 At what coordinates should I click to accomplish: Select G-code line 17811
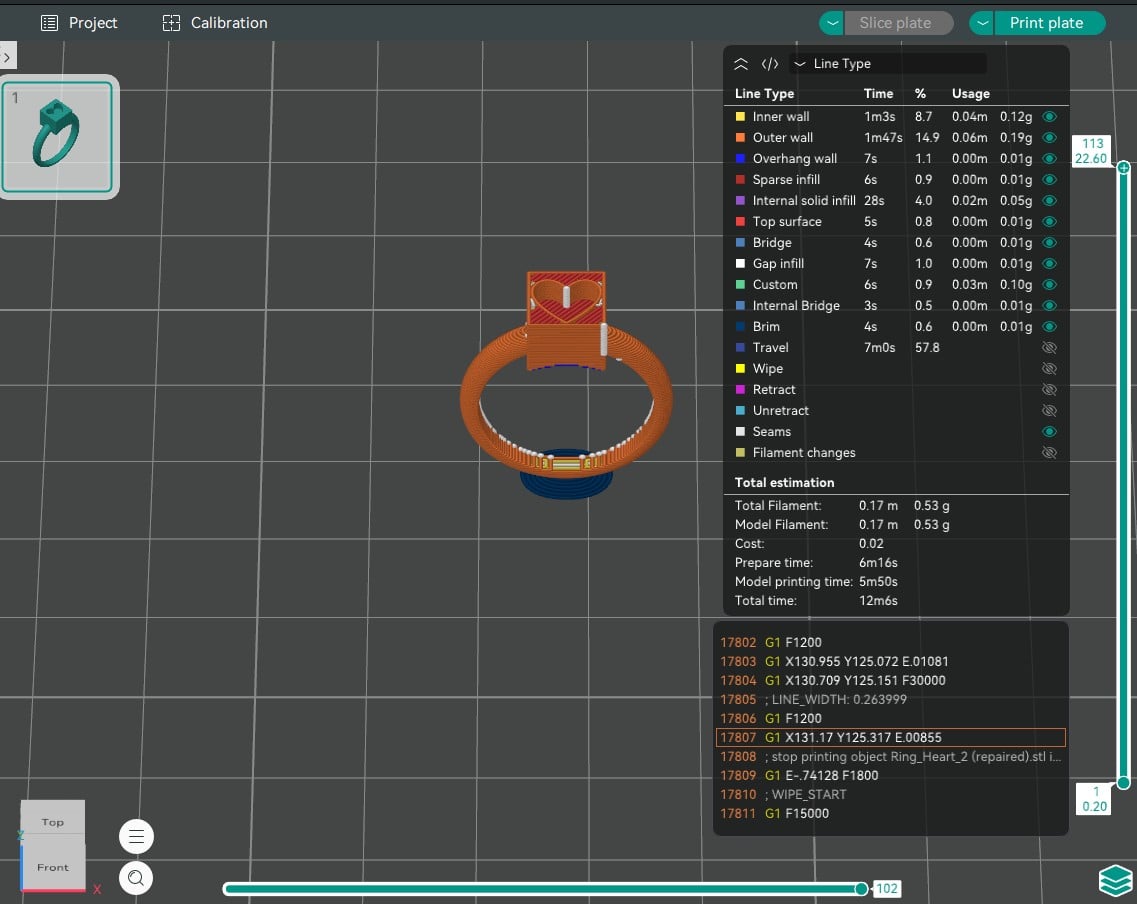(x=890, y=813)
